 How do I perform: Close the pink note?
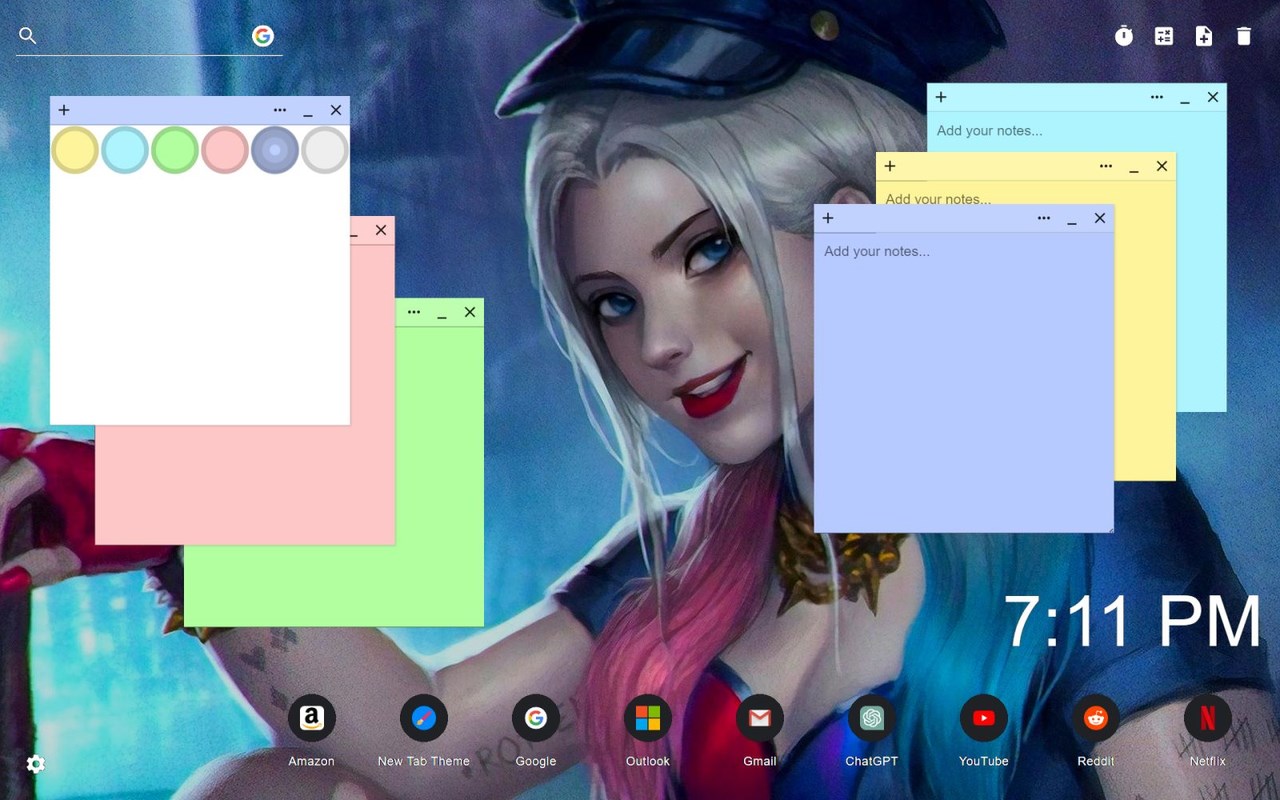pos(381,230)
